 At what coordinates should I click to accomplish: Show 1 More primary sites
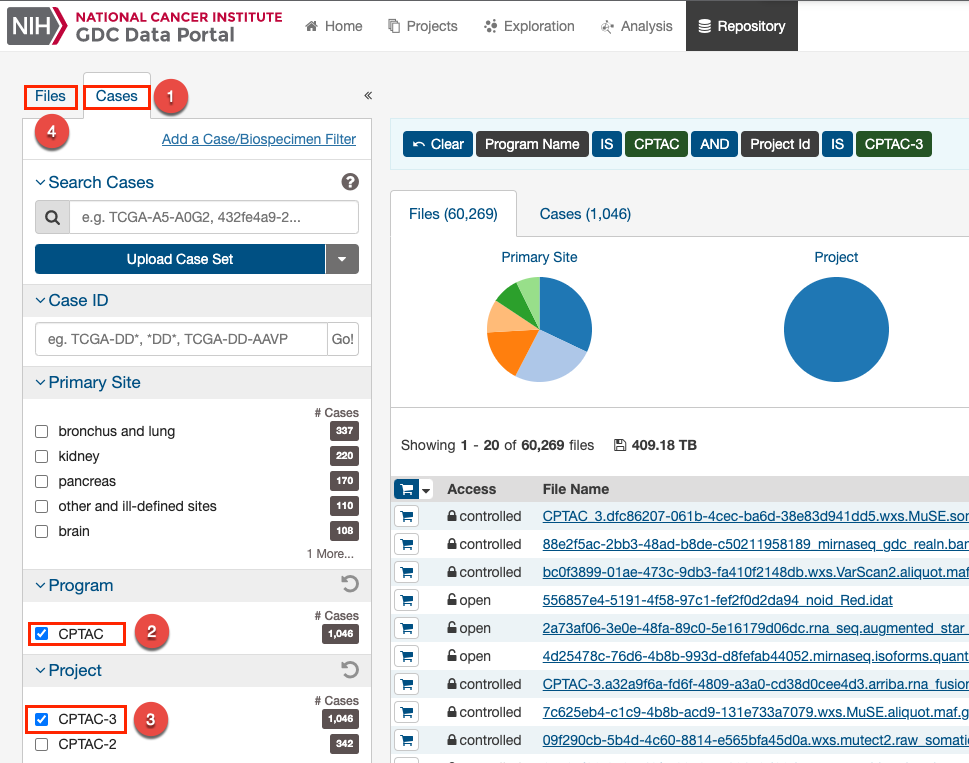(x=331, y=554)
